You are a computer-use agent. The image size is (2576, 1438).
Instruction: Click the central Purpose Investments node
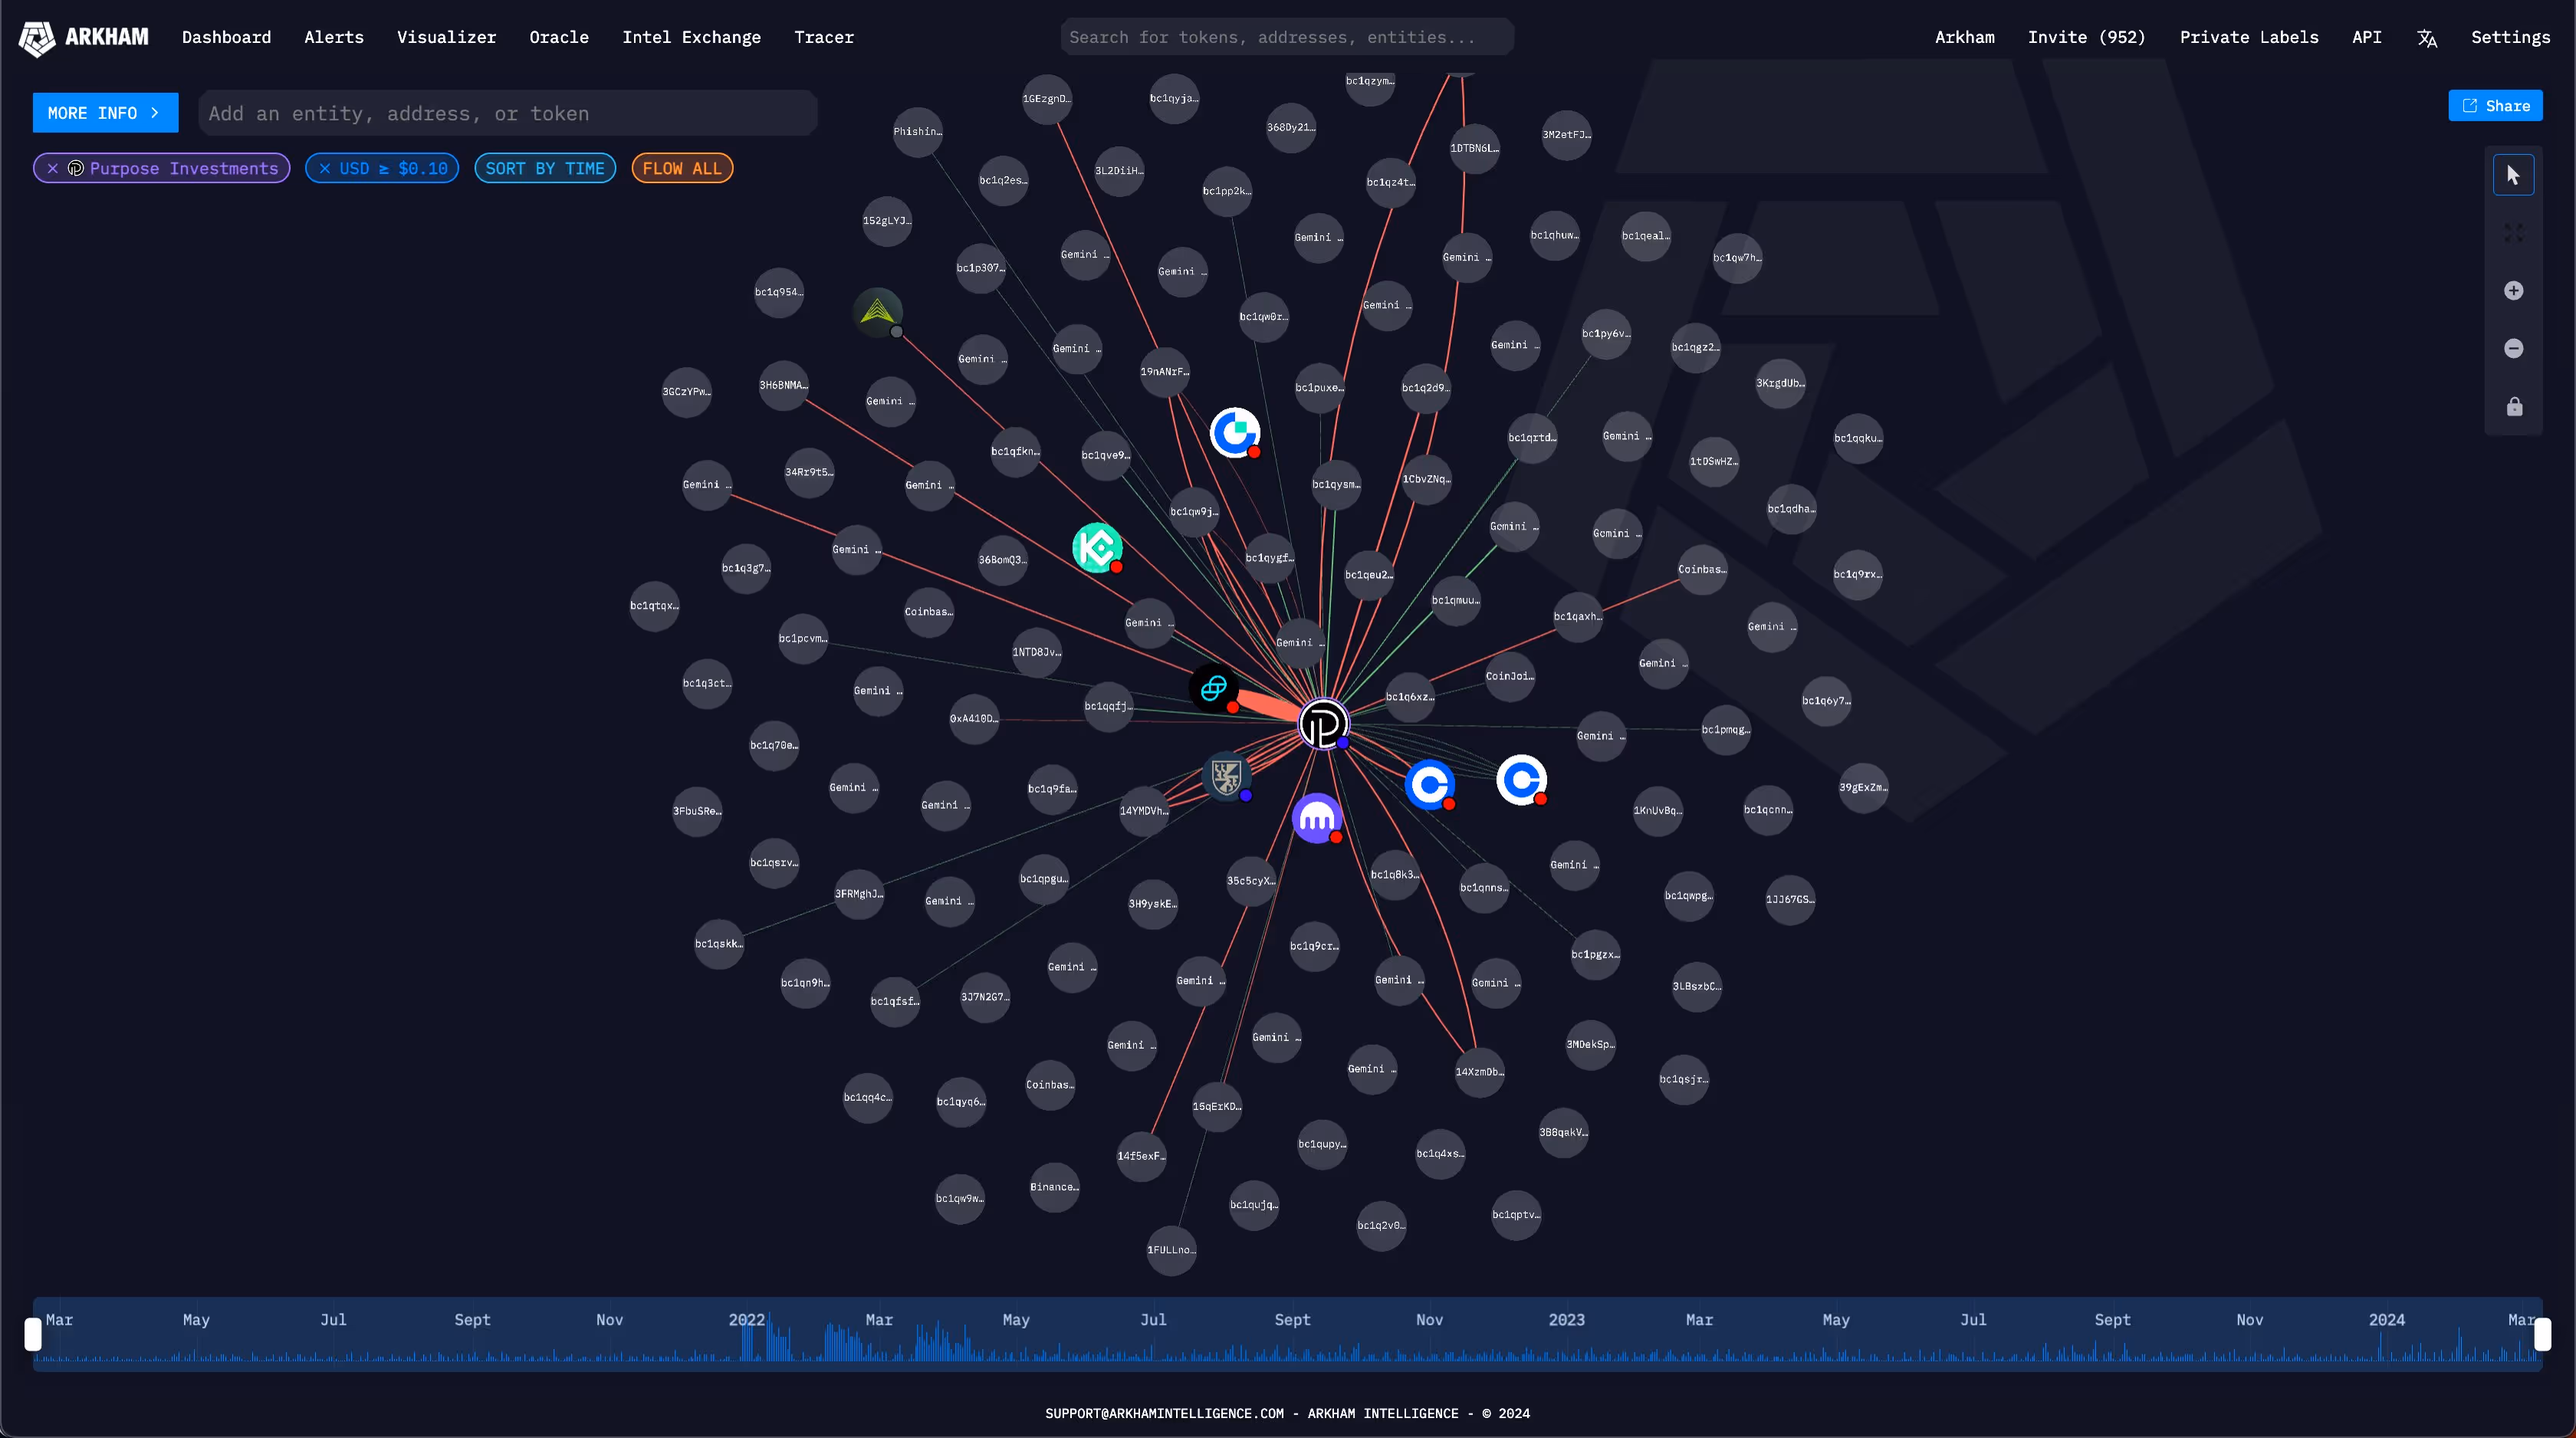click(1323, 724)
